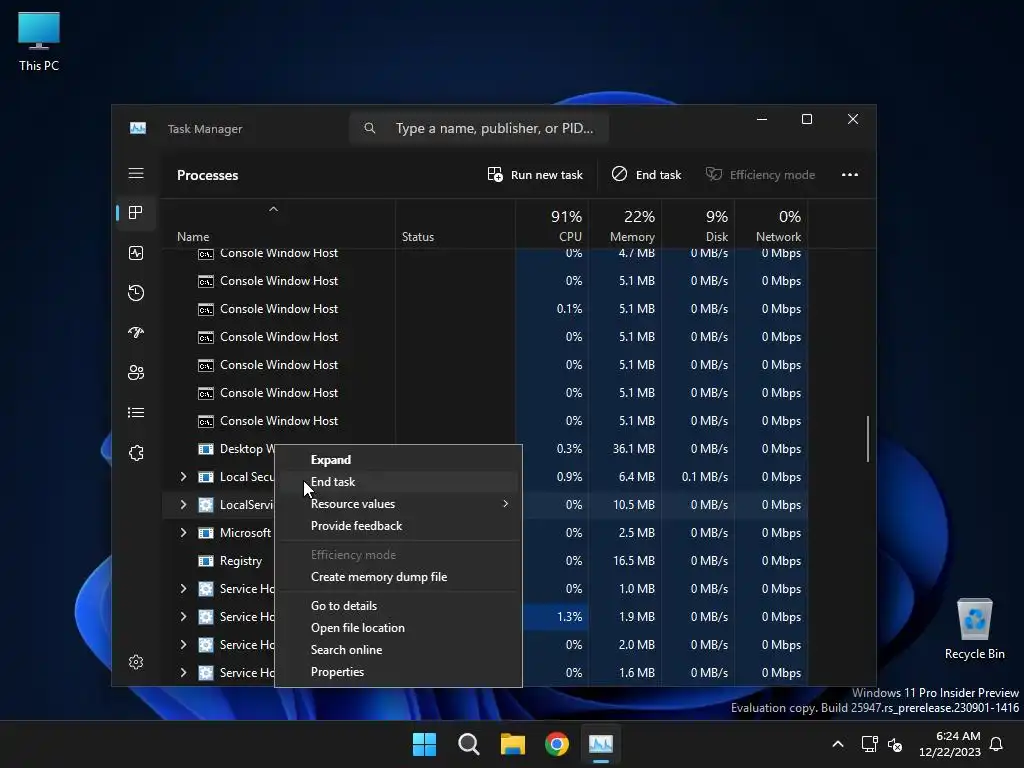The height and width of the screenshot is (768, 1024).
Task: Open the Startup apps sidebar icon
Action: 136,332
